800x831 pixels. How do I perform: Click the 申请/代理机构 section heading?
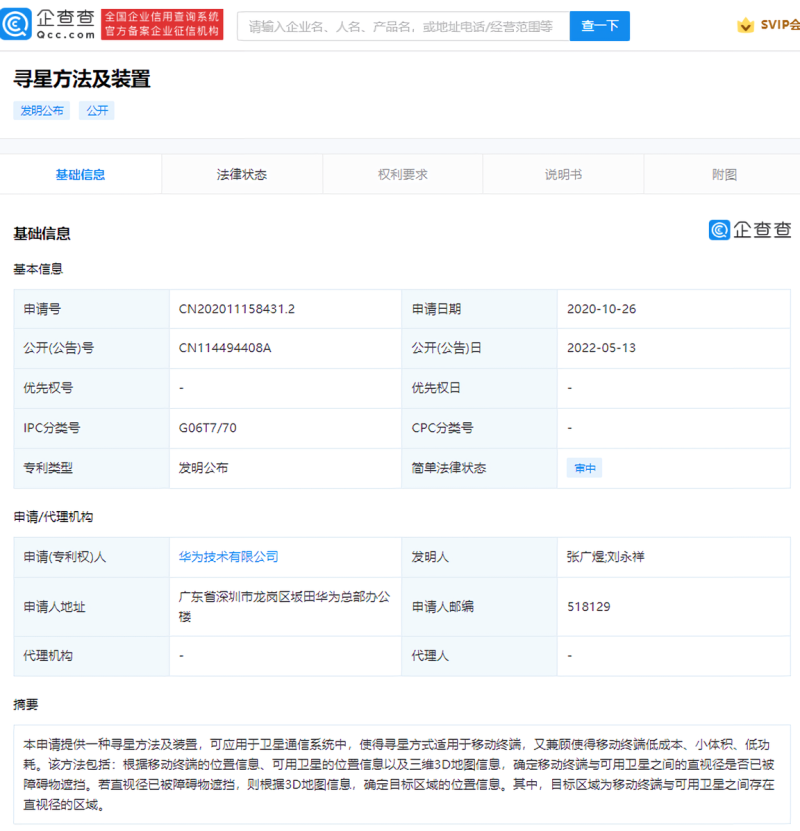53,517
